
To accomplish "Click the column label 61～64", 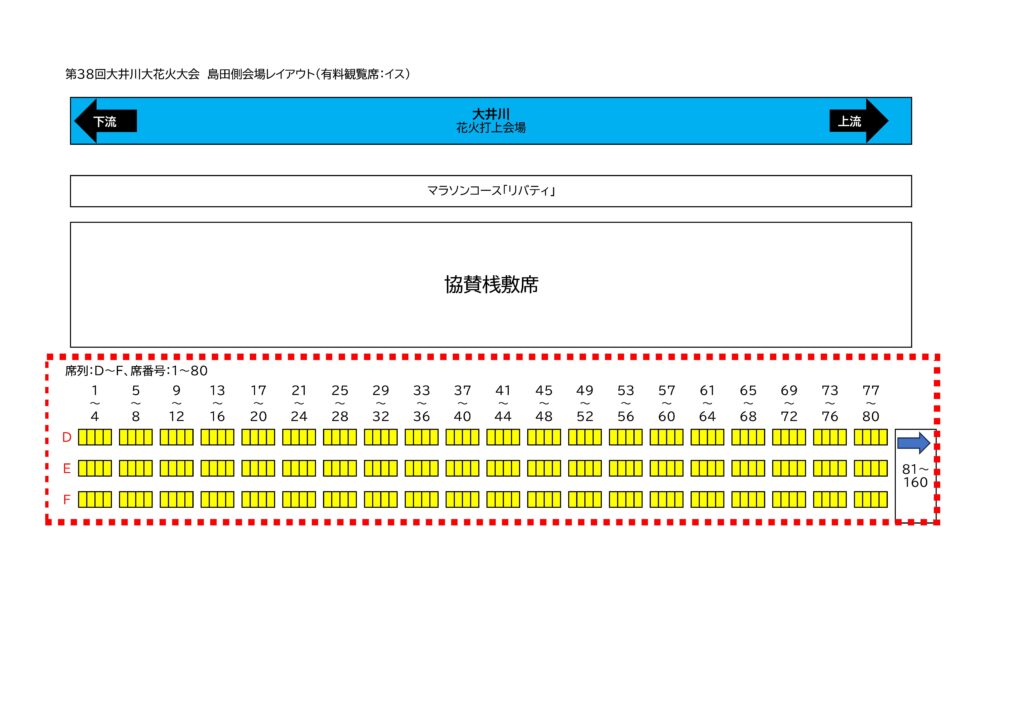I will (707, 403).
